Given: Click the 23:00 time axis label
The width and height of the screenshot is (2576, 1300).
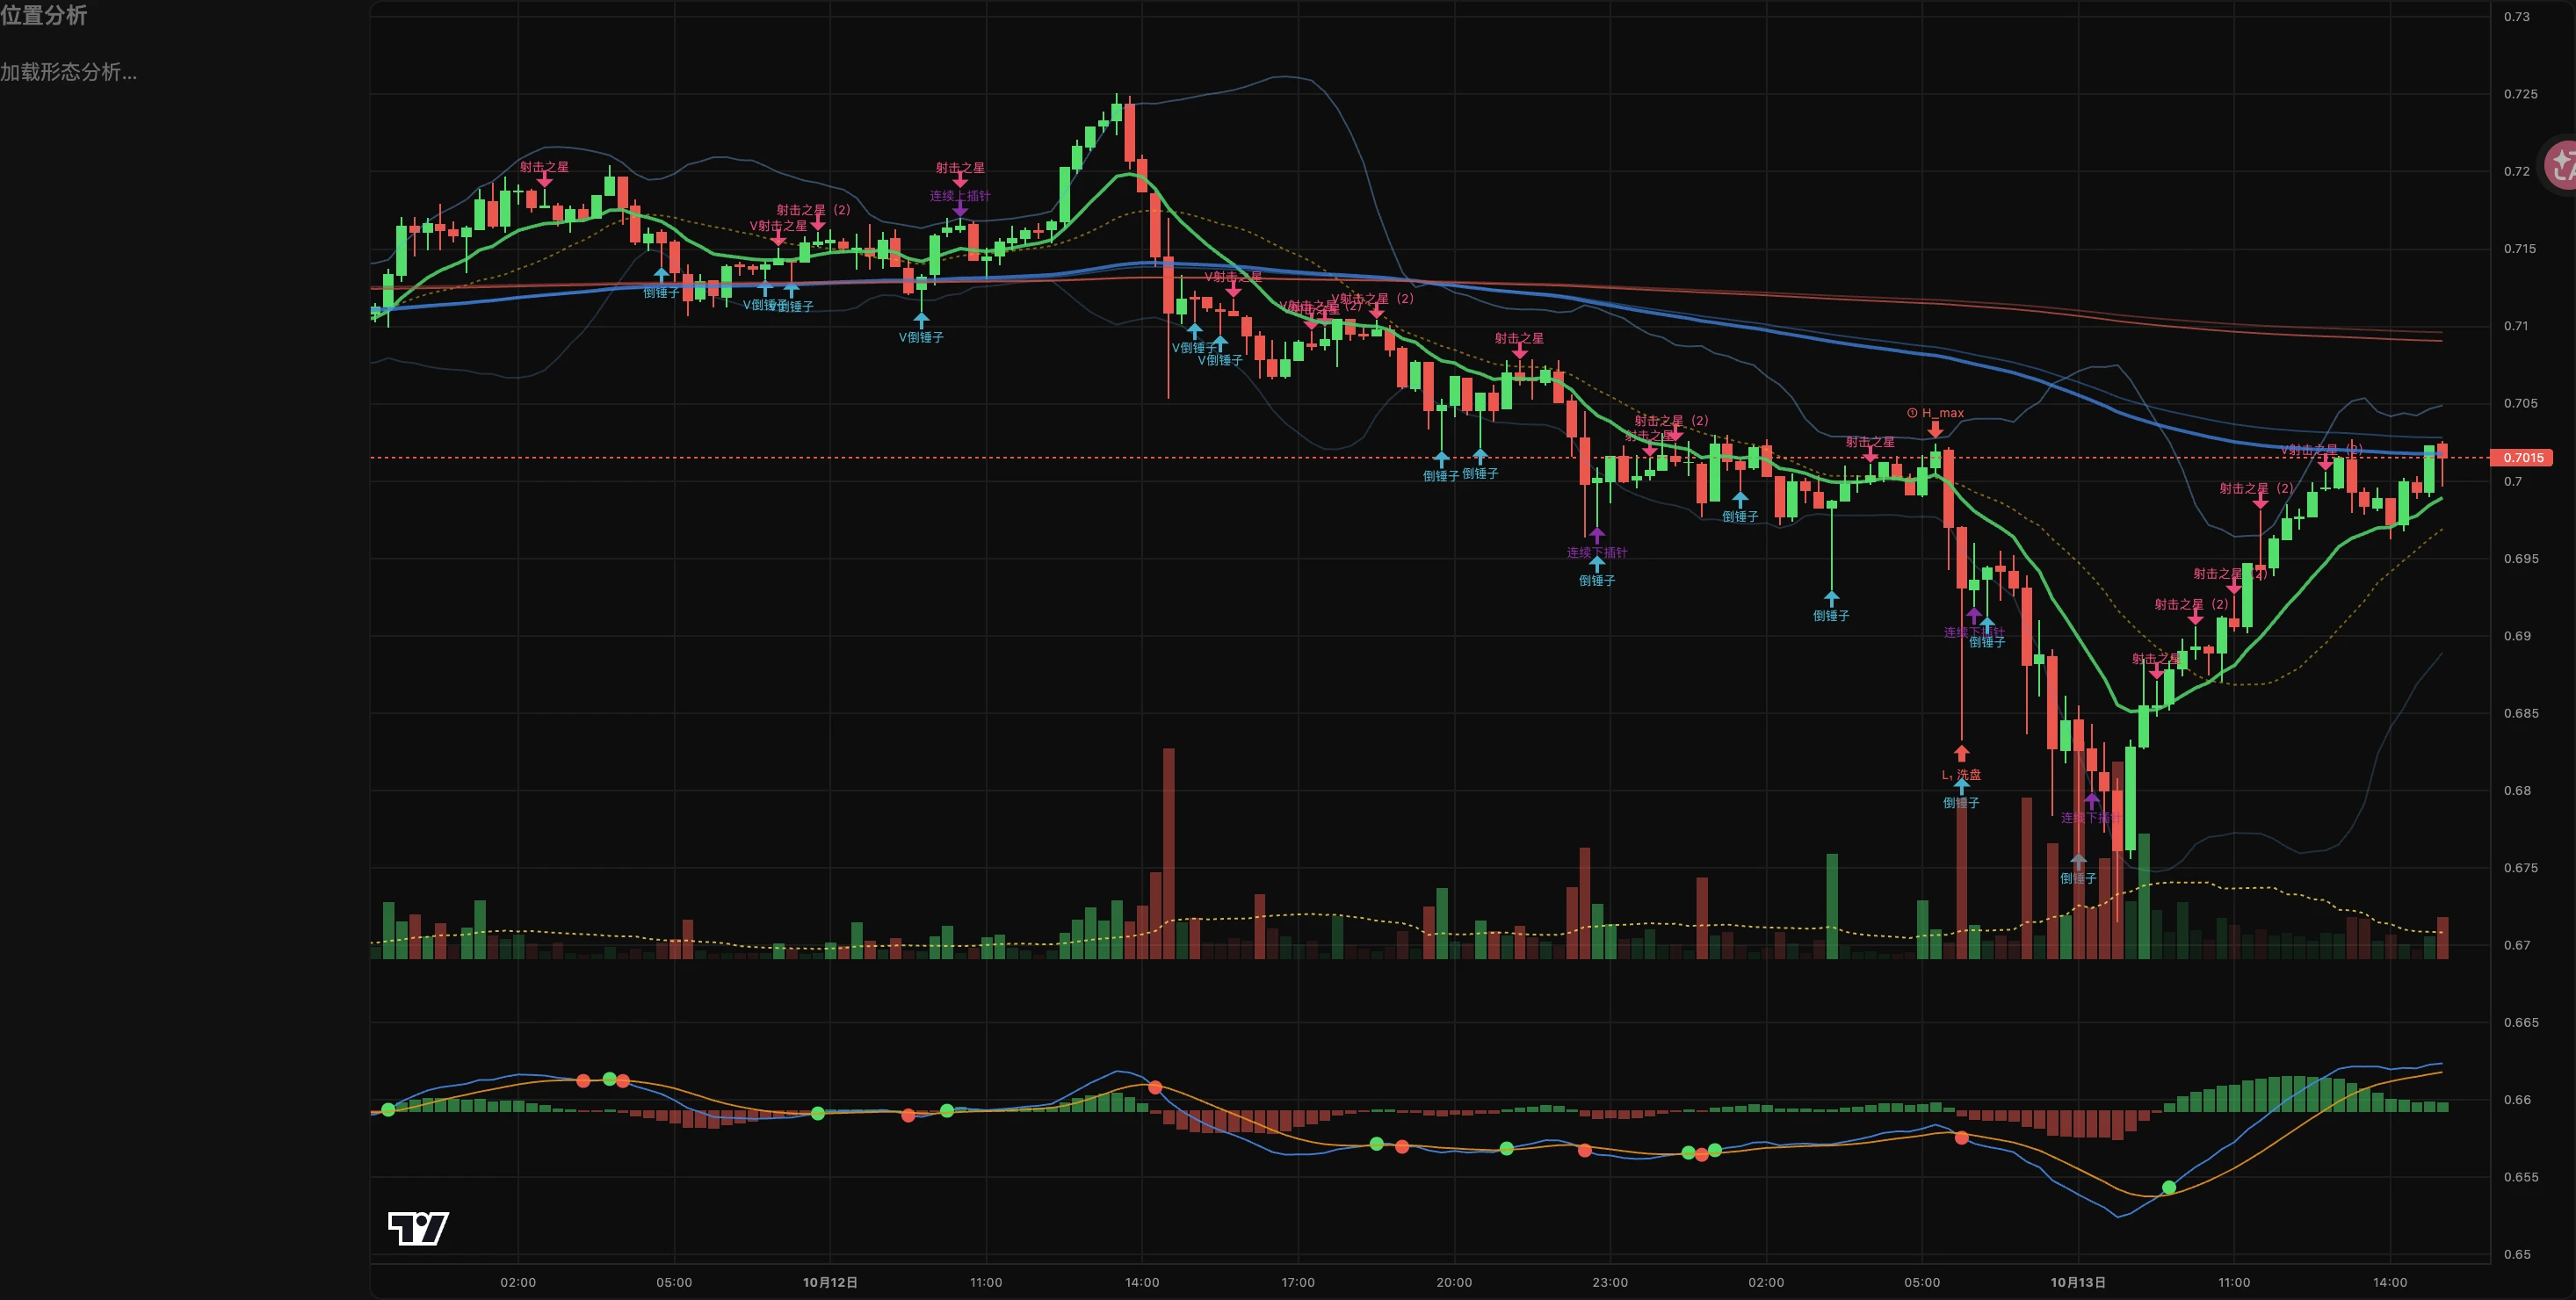Looking at the screenshot, I should coord(1610,1282).
